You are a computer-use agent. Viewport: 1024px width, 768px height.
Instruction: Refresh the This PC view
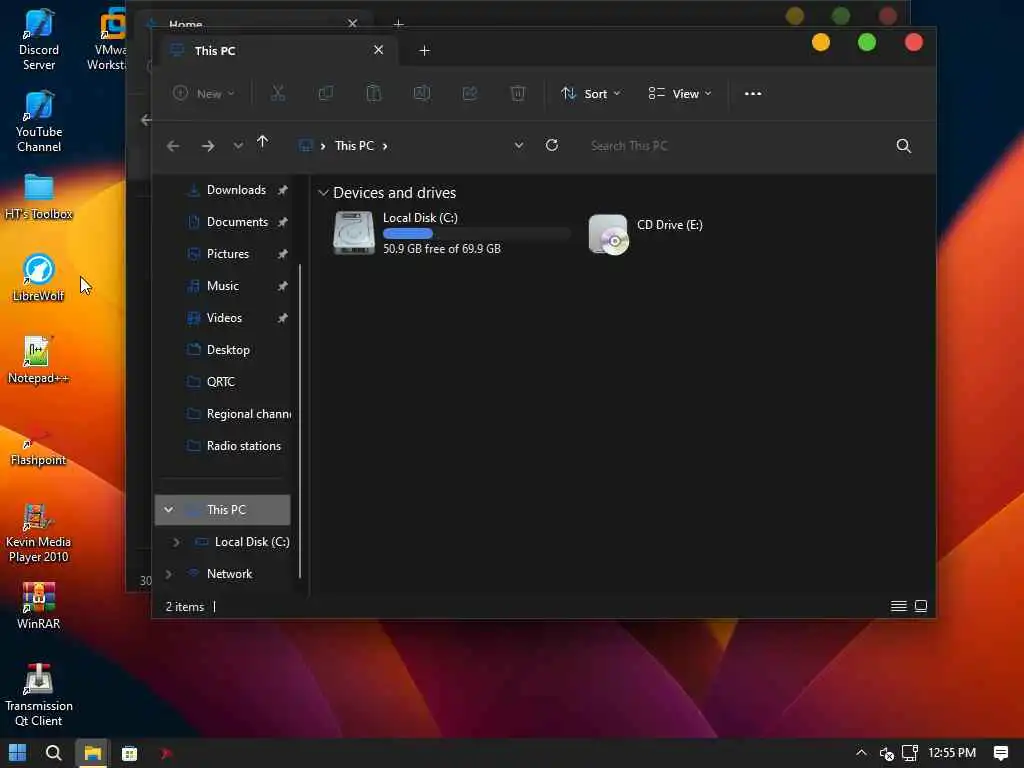(552, 145)
